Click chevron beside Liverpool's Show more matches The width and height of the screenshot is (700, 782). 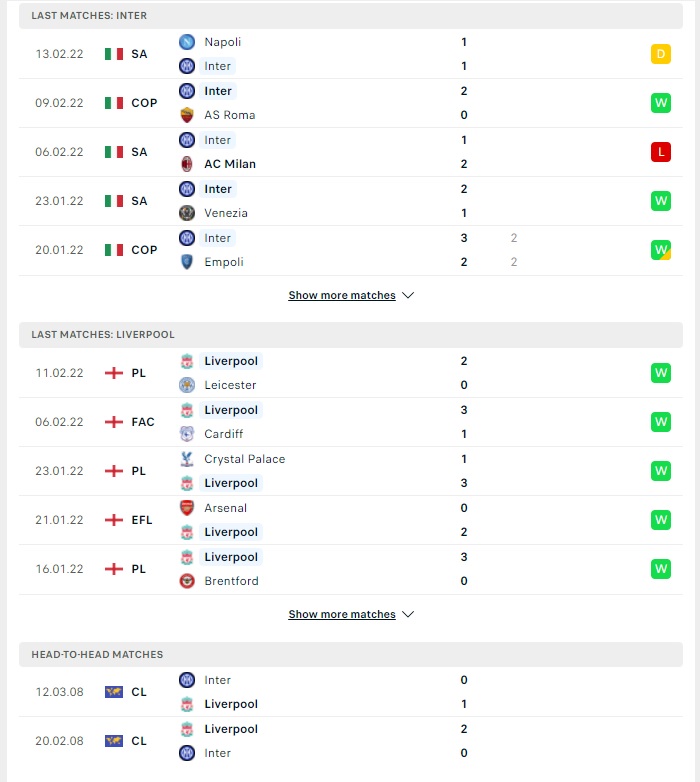408,614
